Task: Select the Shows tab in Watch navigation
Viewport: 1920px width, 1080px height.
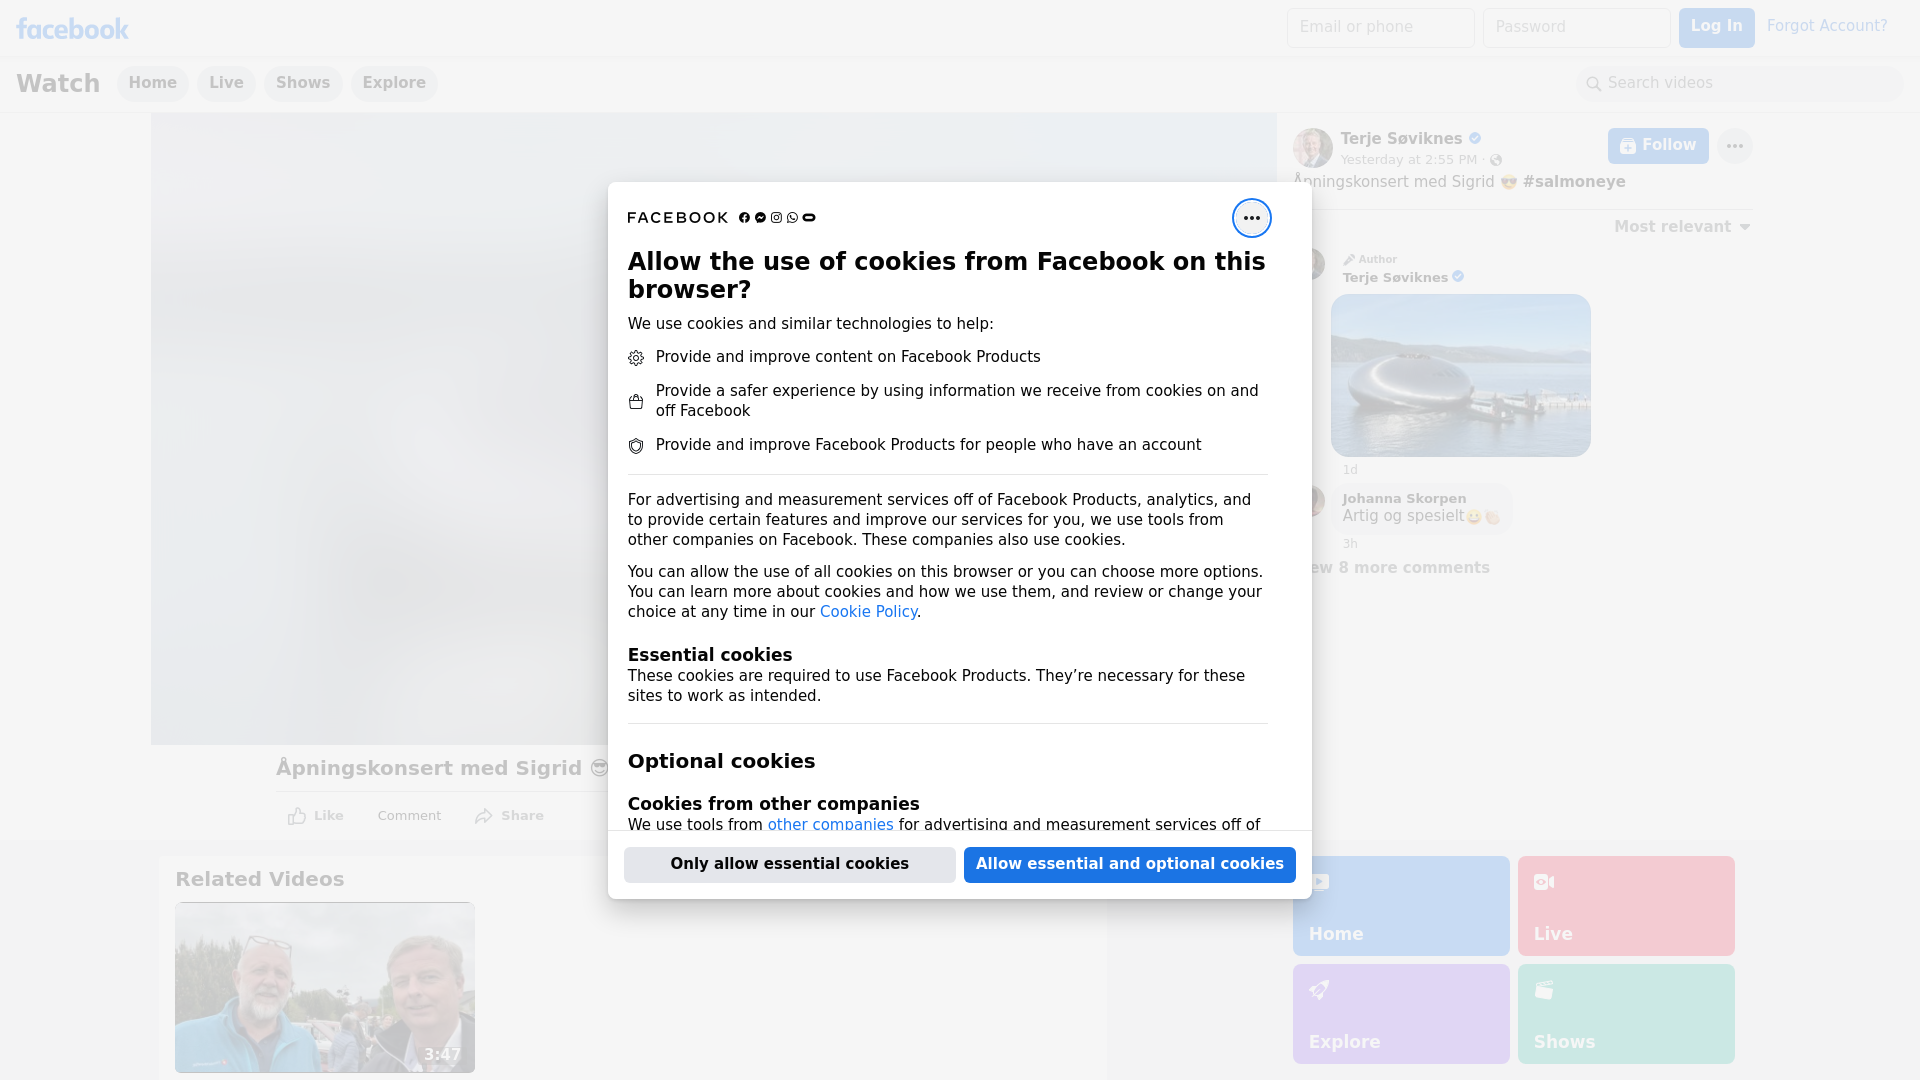Action: click(303, 83)
